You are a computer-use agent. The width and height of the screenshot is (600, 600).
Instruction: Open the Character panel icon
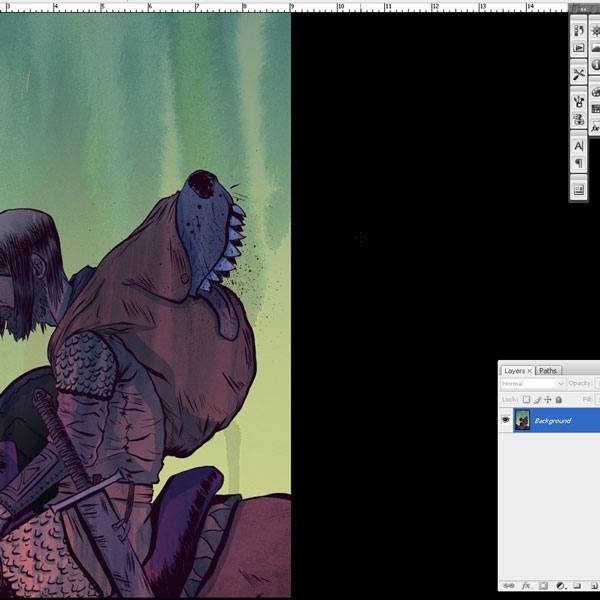pos(579,146)
